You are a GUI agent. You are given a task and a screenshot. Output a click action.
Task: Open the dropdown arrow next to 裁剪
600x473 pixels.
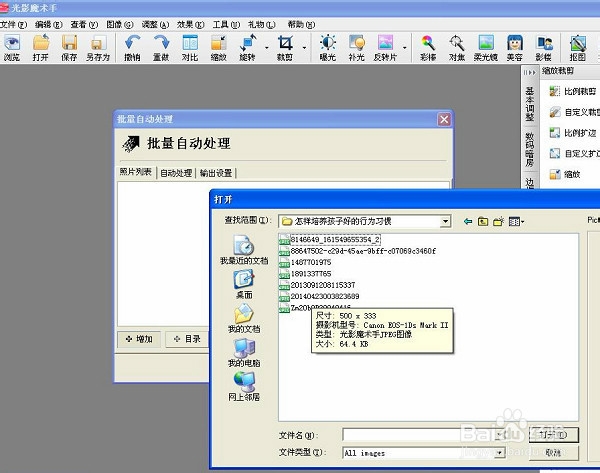click(304, 48)
